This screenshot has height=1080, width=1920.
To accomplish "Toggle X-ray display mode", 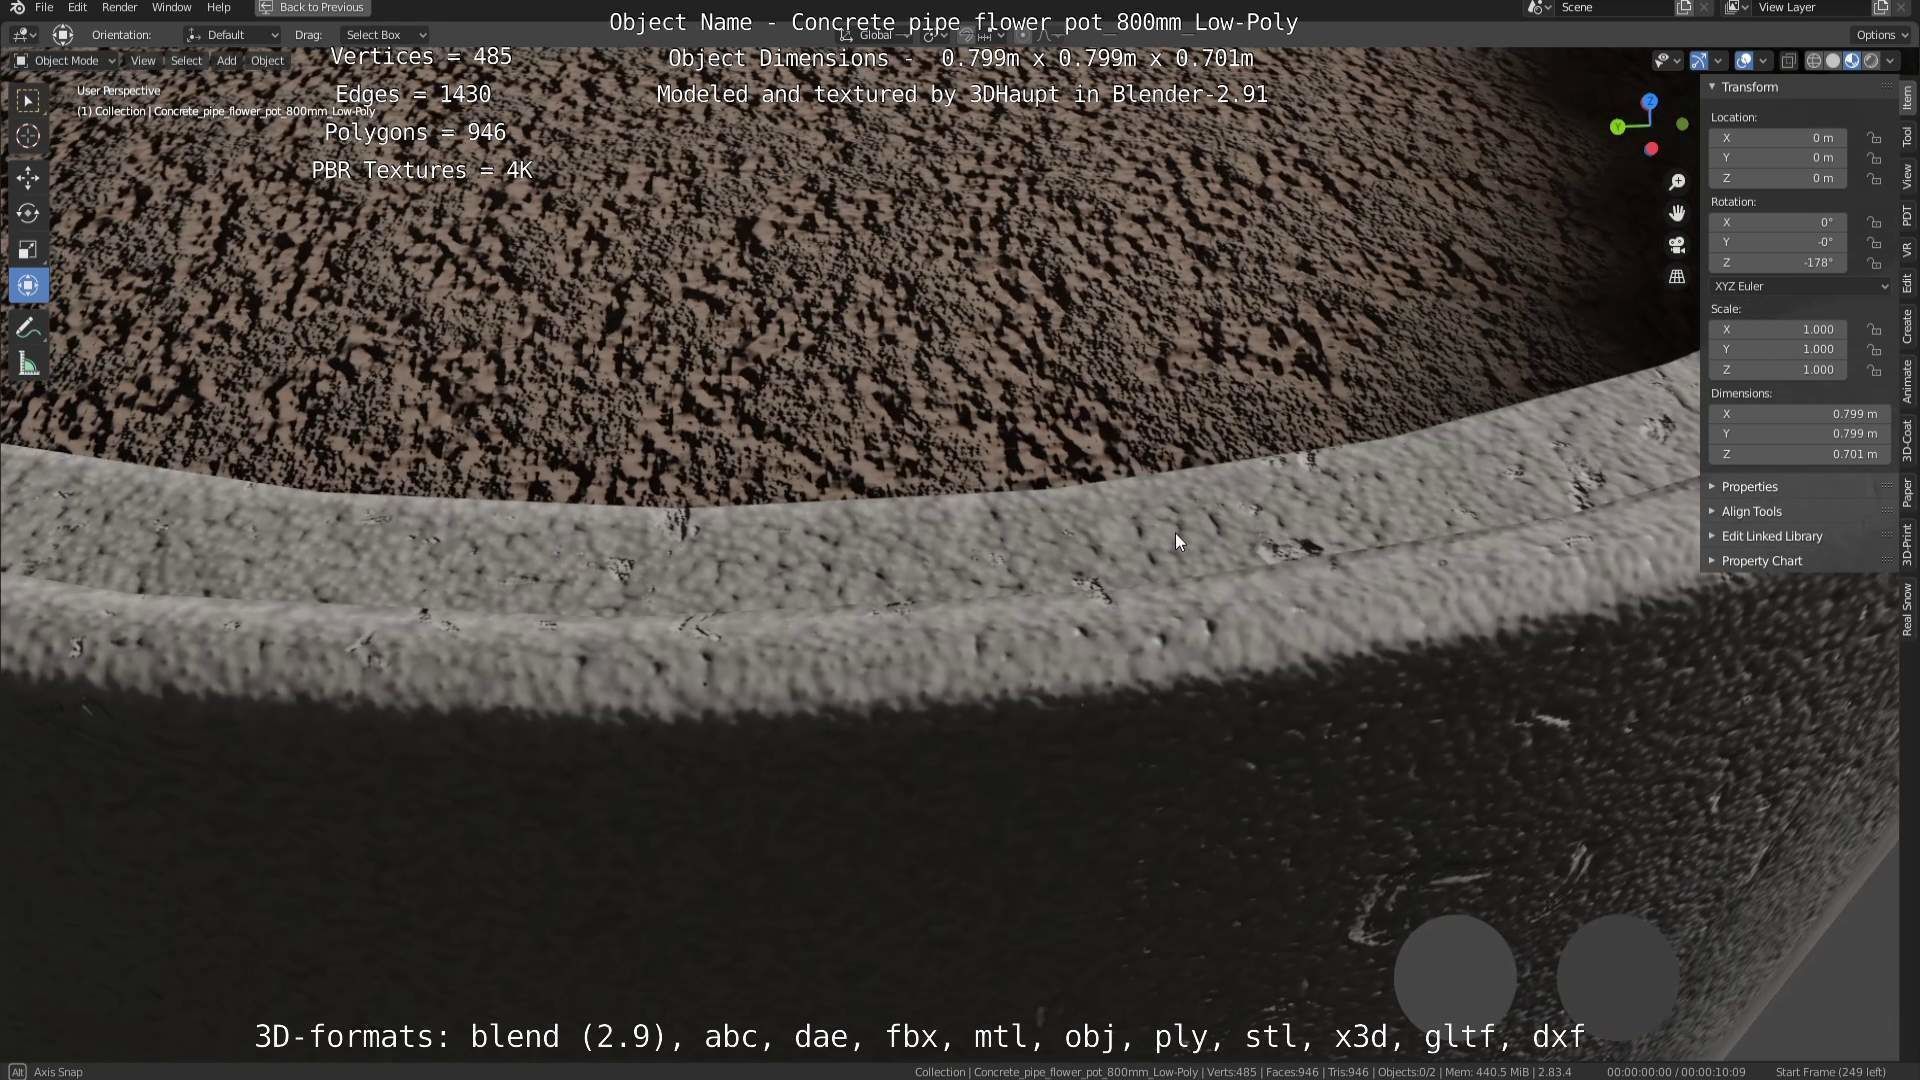I will (x=1789, y=61).
